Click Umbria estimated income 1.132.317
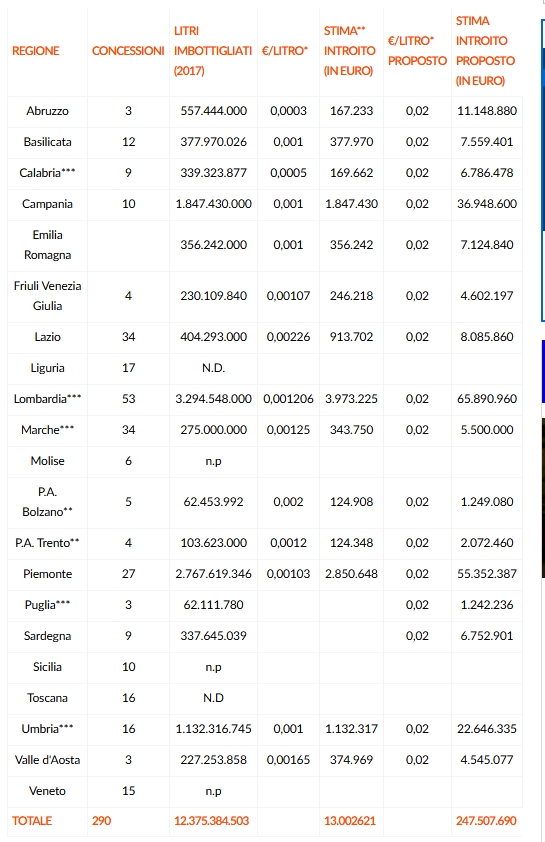Viewport: 545px width, 842px height. [351, 729]
